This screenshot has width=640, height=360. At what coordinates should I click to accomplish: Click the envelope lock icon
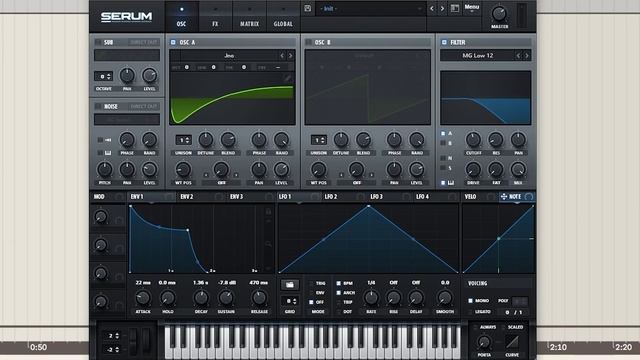pos(268,211)
